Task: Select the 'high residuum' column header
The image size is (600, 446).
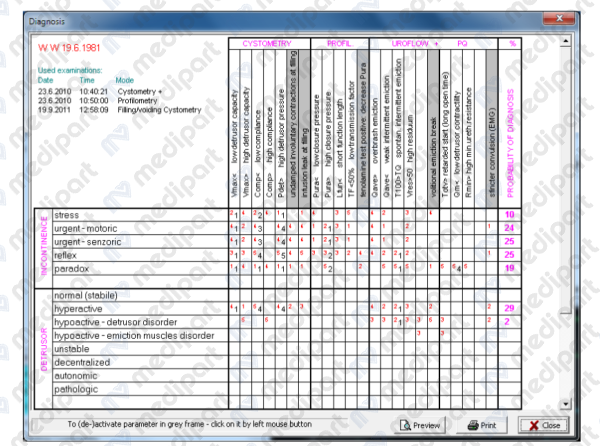Action: pyautogui.click(x=410, y=129)
